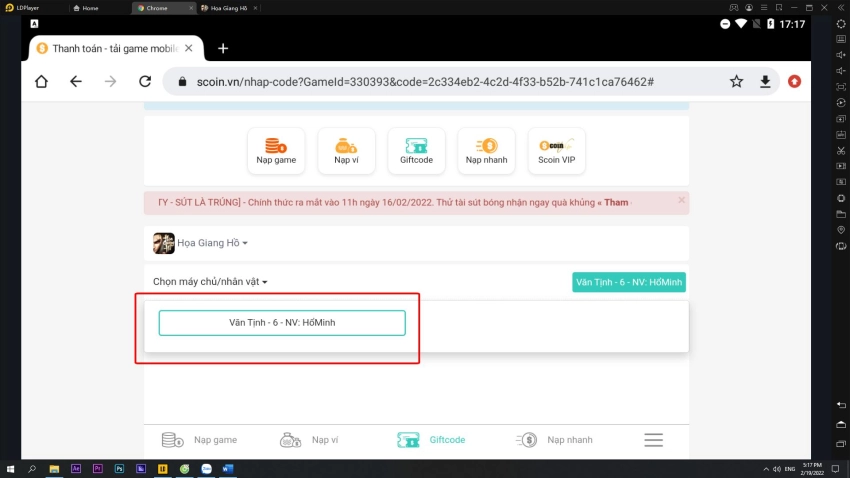This screenshot has height=478, width=850.
Task: Open LDPlayer keyboard mapping tool
Action: [841, 40]
